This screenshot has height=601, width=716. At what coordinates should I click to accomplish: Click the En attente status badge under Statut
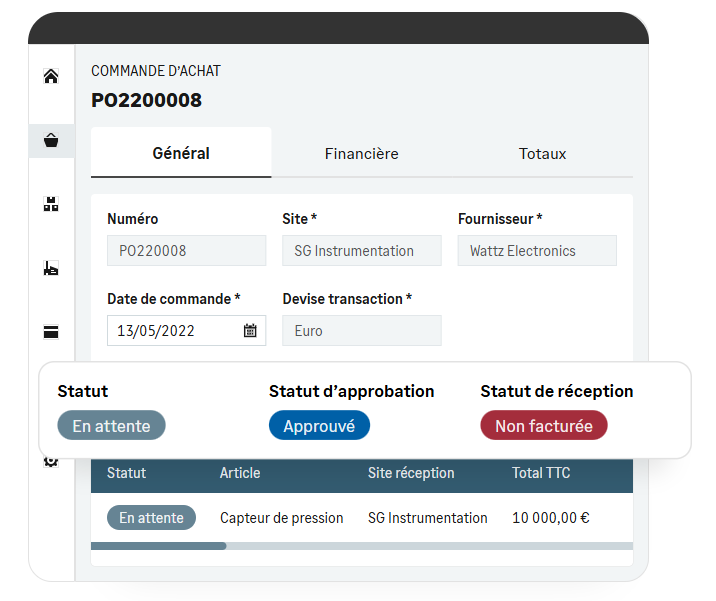(111, 426)
